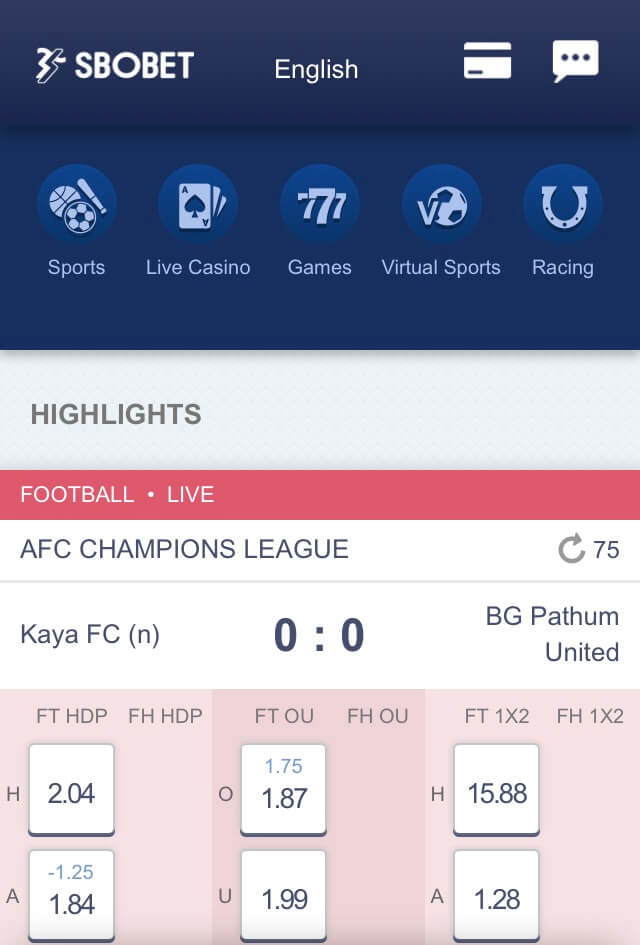Go to the SBOBET logo home
Image resolution: width=640 pixels, height=945 pixels.
pyautogui.click(x=115, y=66)
